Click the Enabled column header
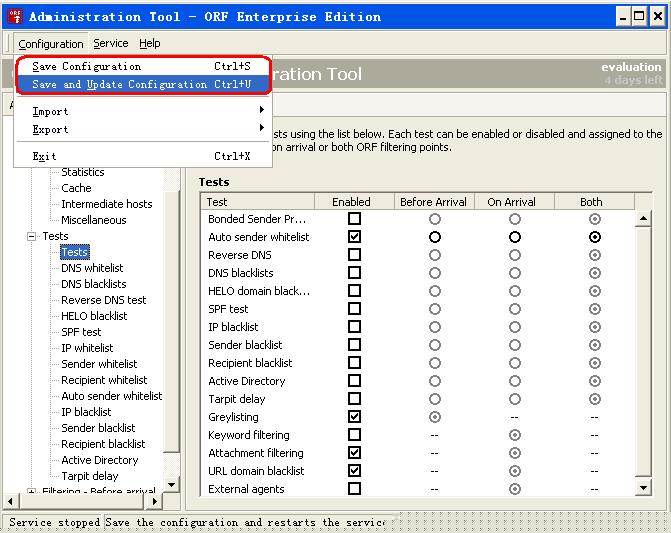The height and width of the screenshot is (533, 671). click(351, 202)
